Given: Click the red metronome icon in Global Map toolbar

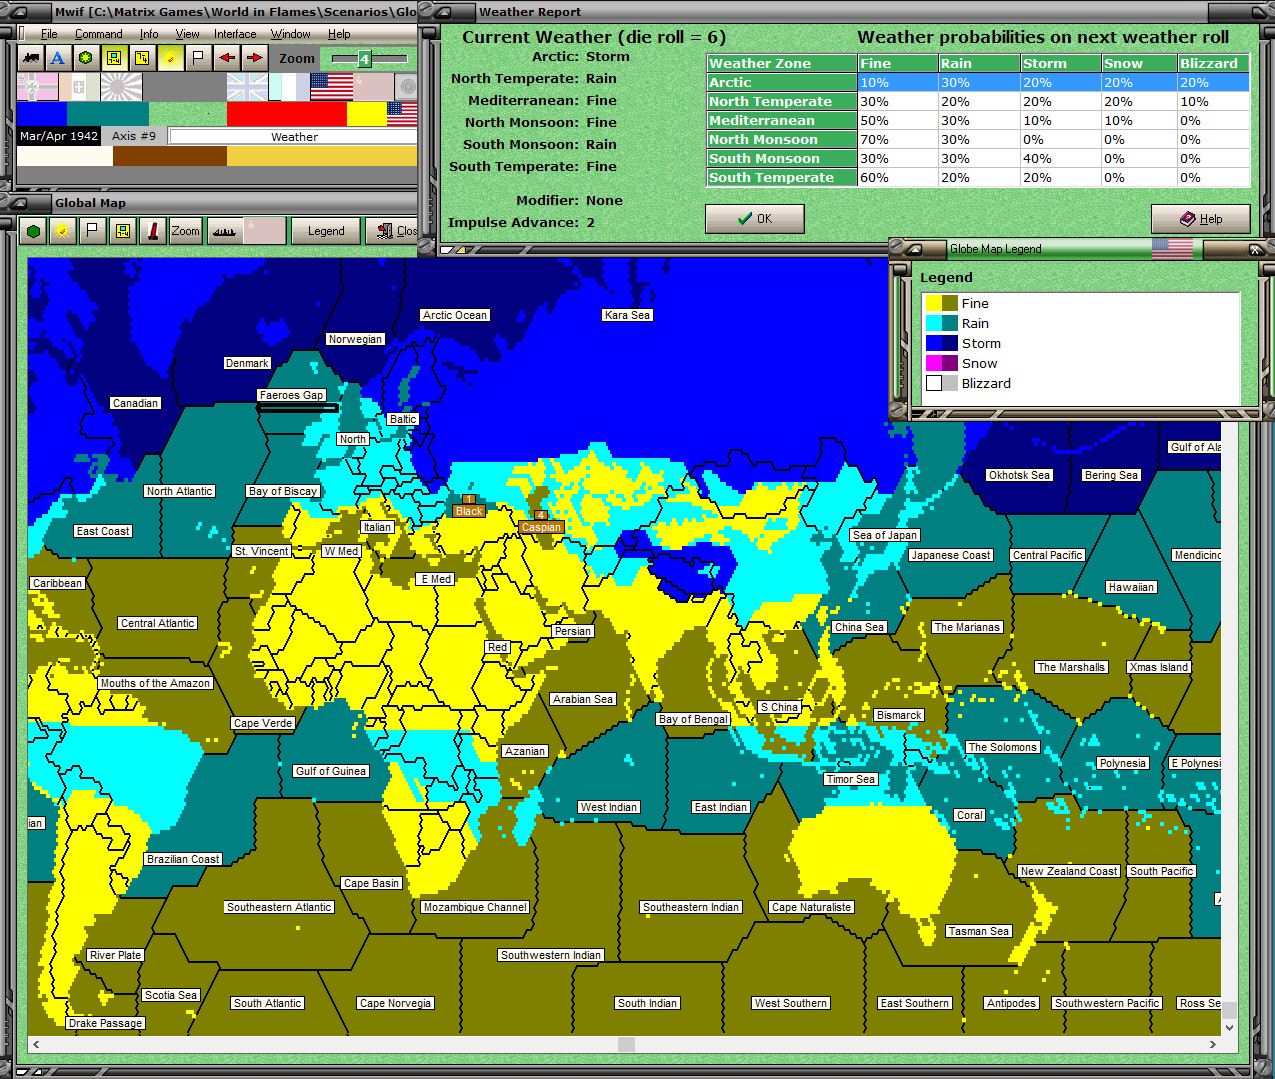Looking at the screenshot, I should (x=153, y=231).
